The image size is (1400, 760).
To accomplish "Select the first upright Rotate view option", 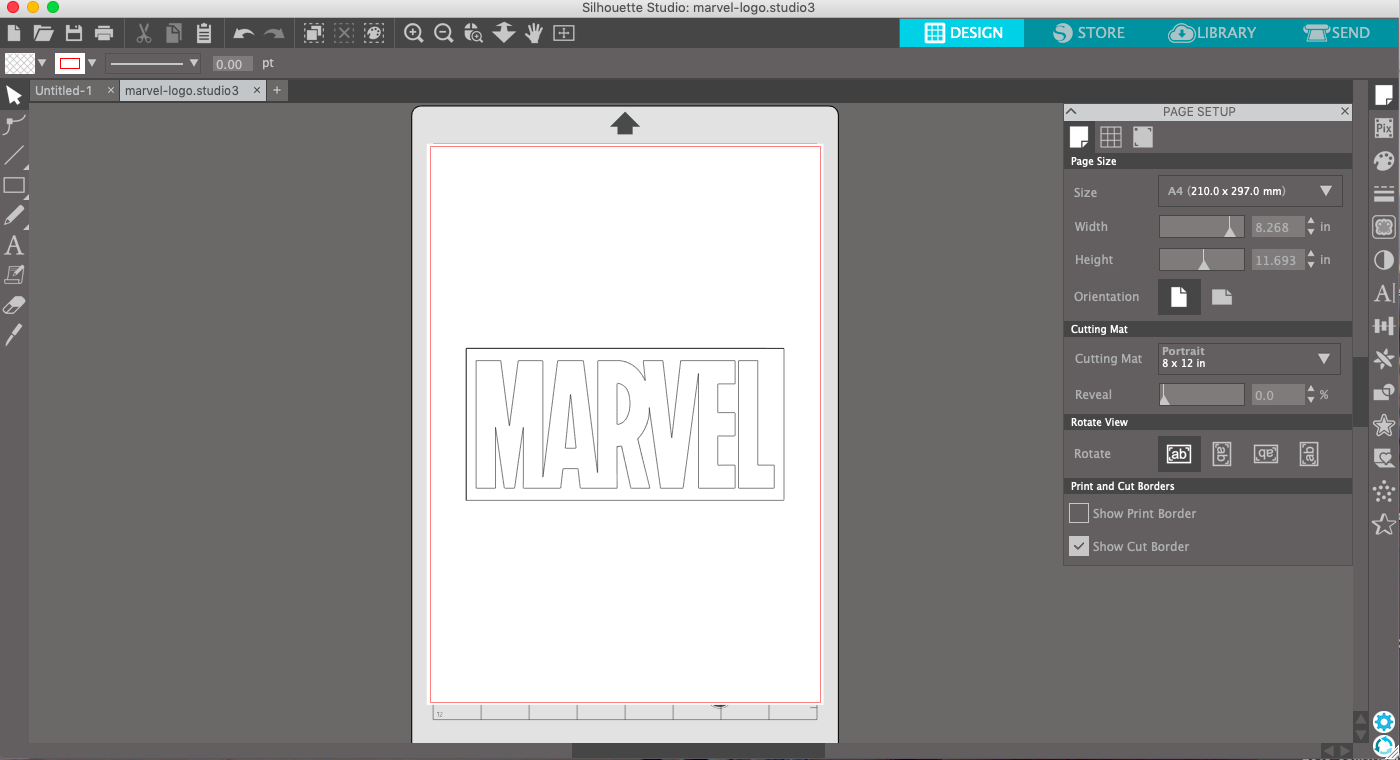I will [1179, 454].
